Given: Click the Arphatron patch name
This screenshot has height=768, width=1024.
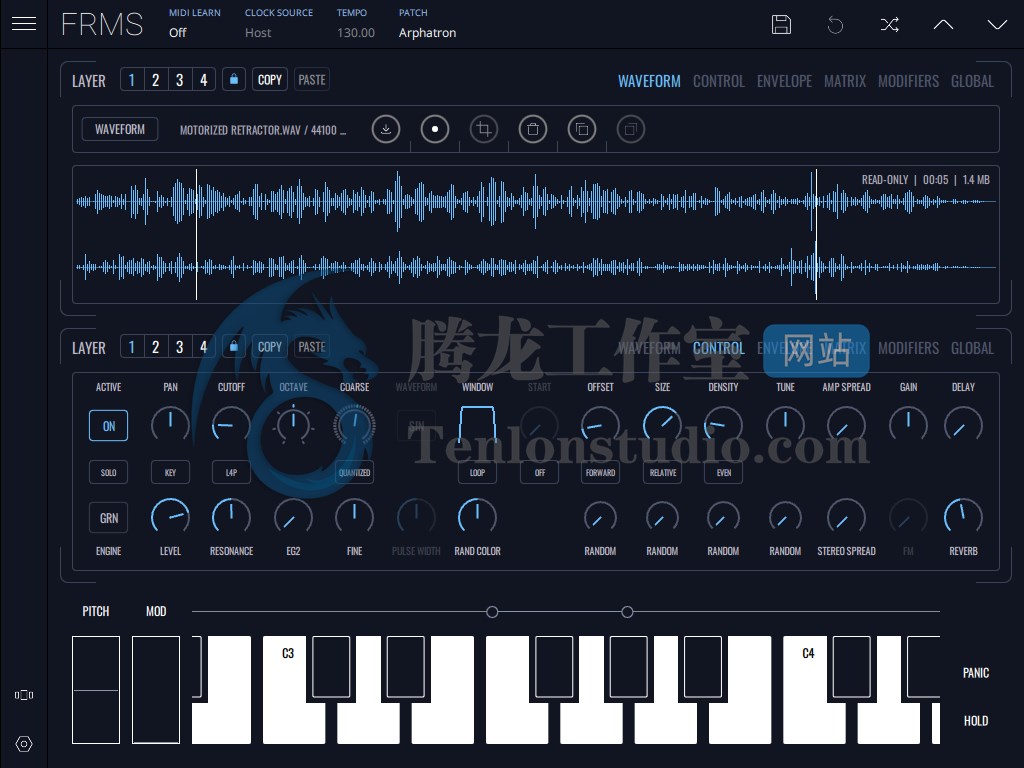Looking at the screenshot, I should (427, 33).
